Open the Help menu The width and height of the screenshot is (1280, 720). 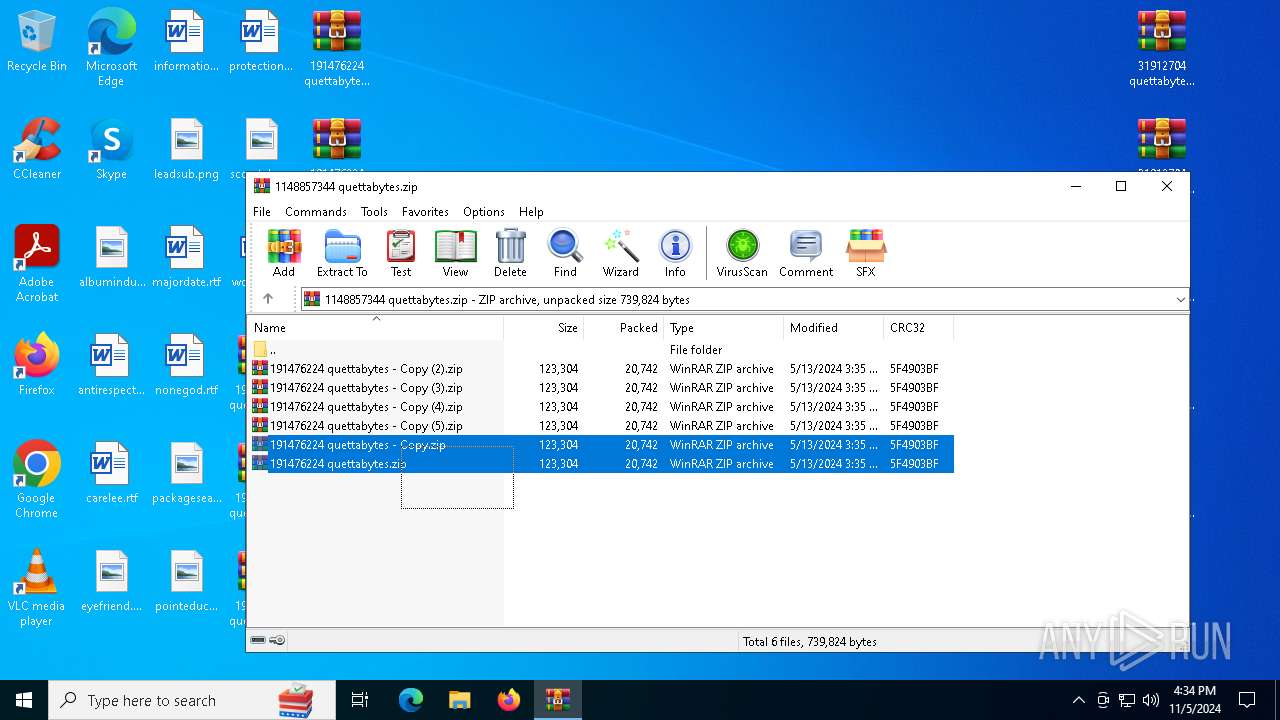point(531,212)
